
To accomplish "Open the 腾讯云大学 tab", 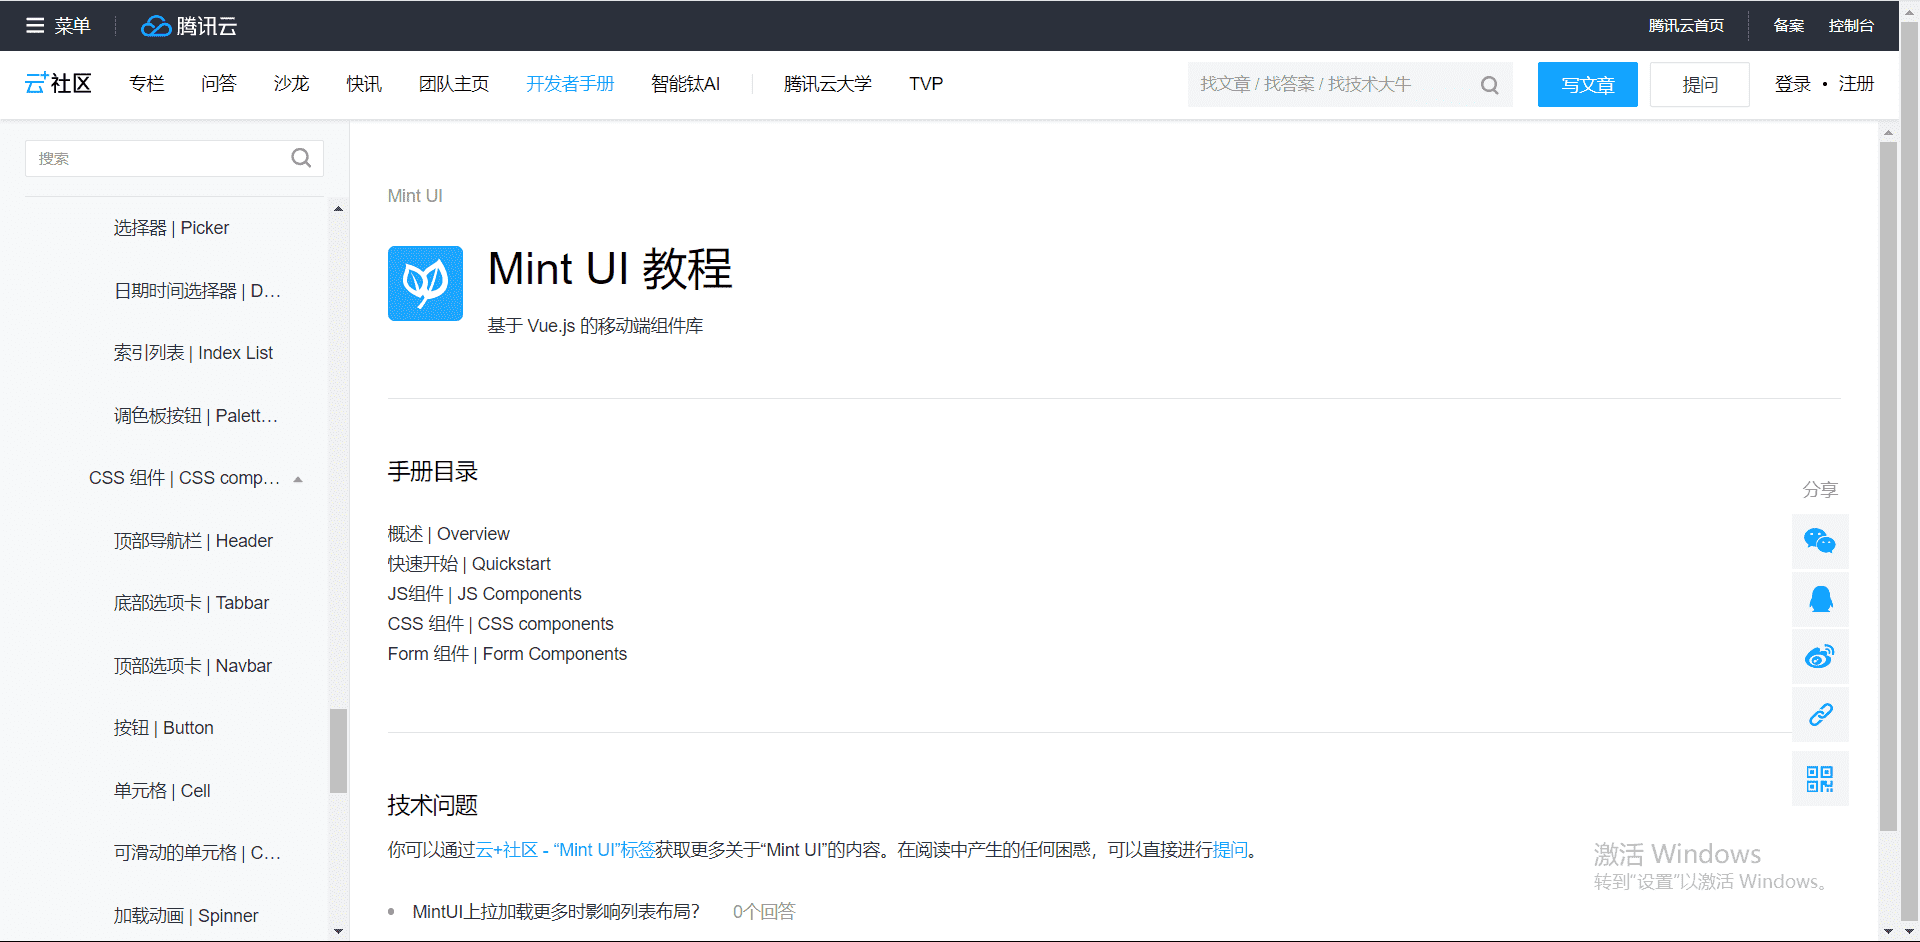I will 827,84.
